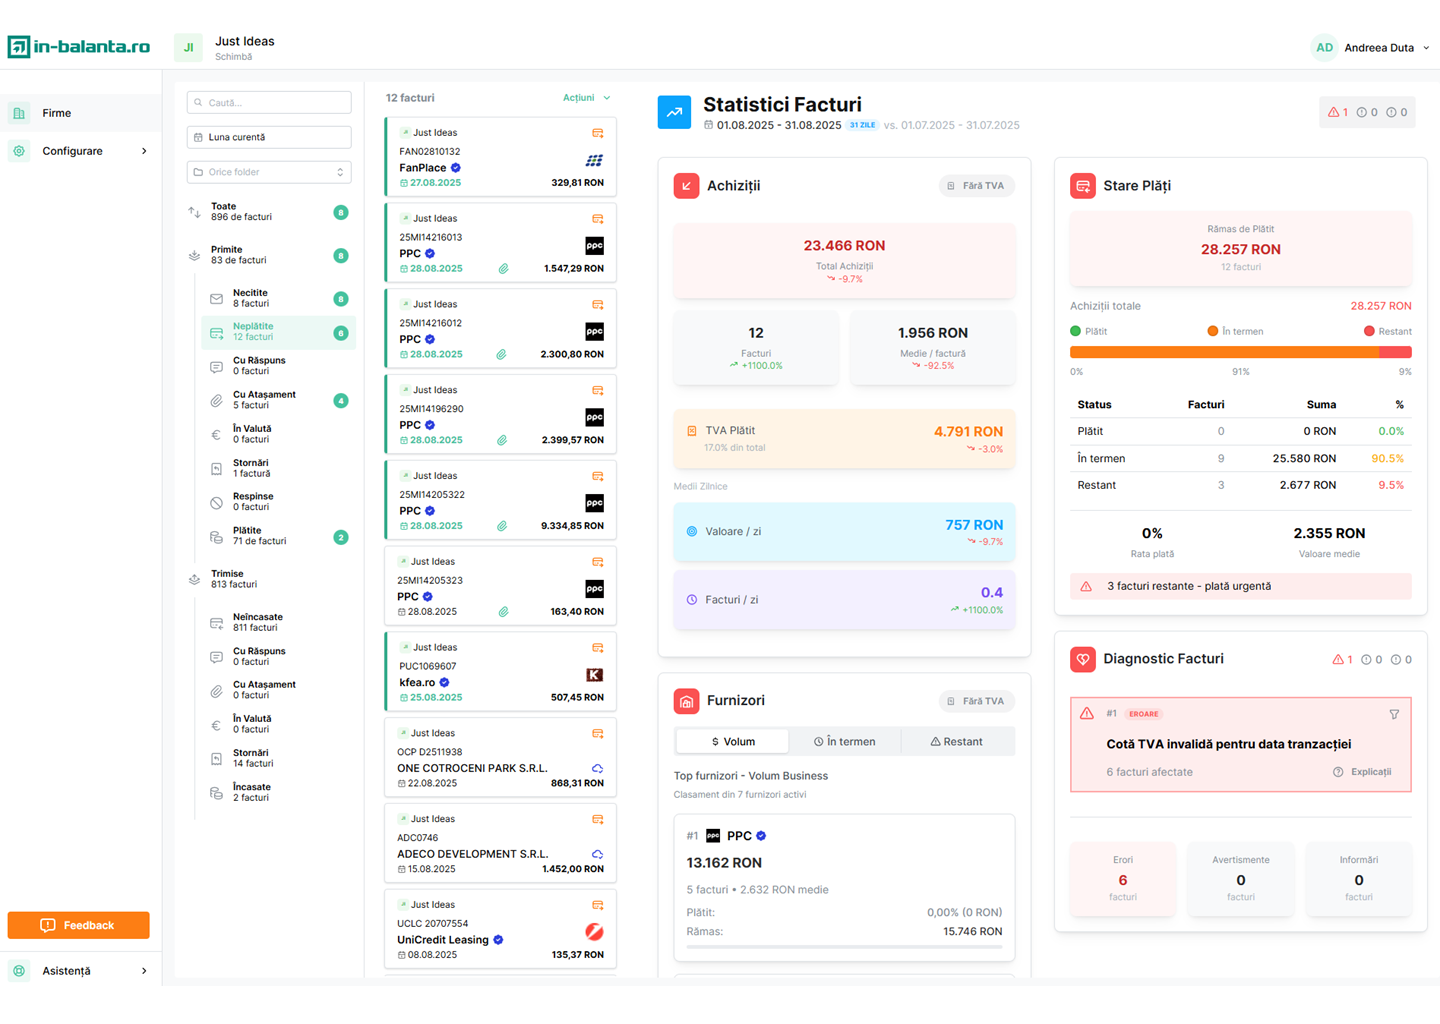The image size is (1440, 1024).
Task: Click the Explicații link on TVA error
Action: (1362, 772)
